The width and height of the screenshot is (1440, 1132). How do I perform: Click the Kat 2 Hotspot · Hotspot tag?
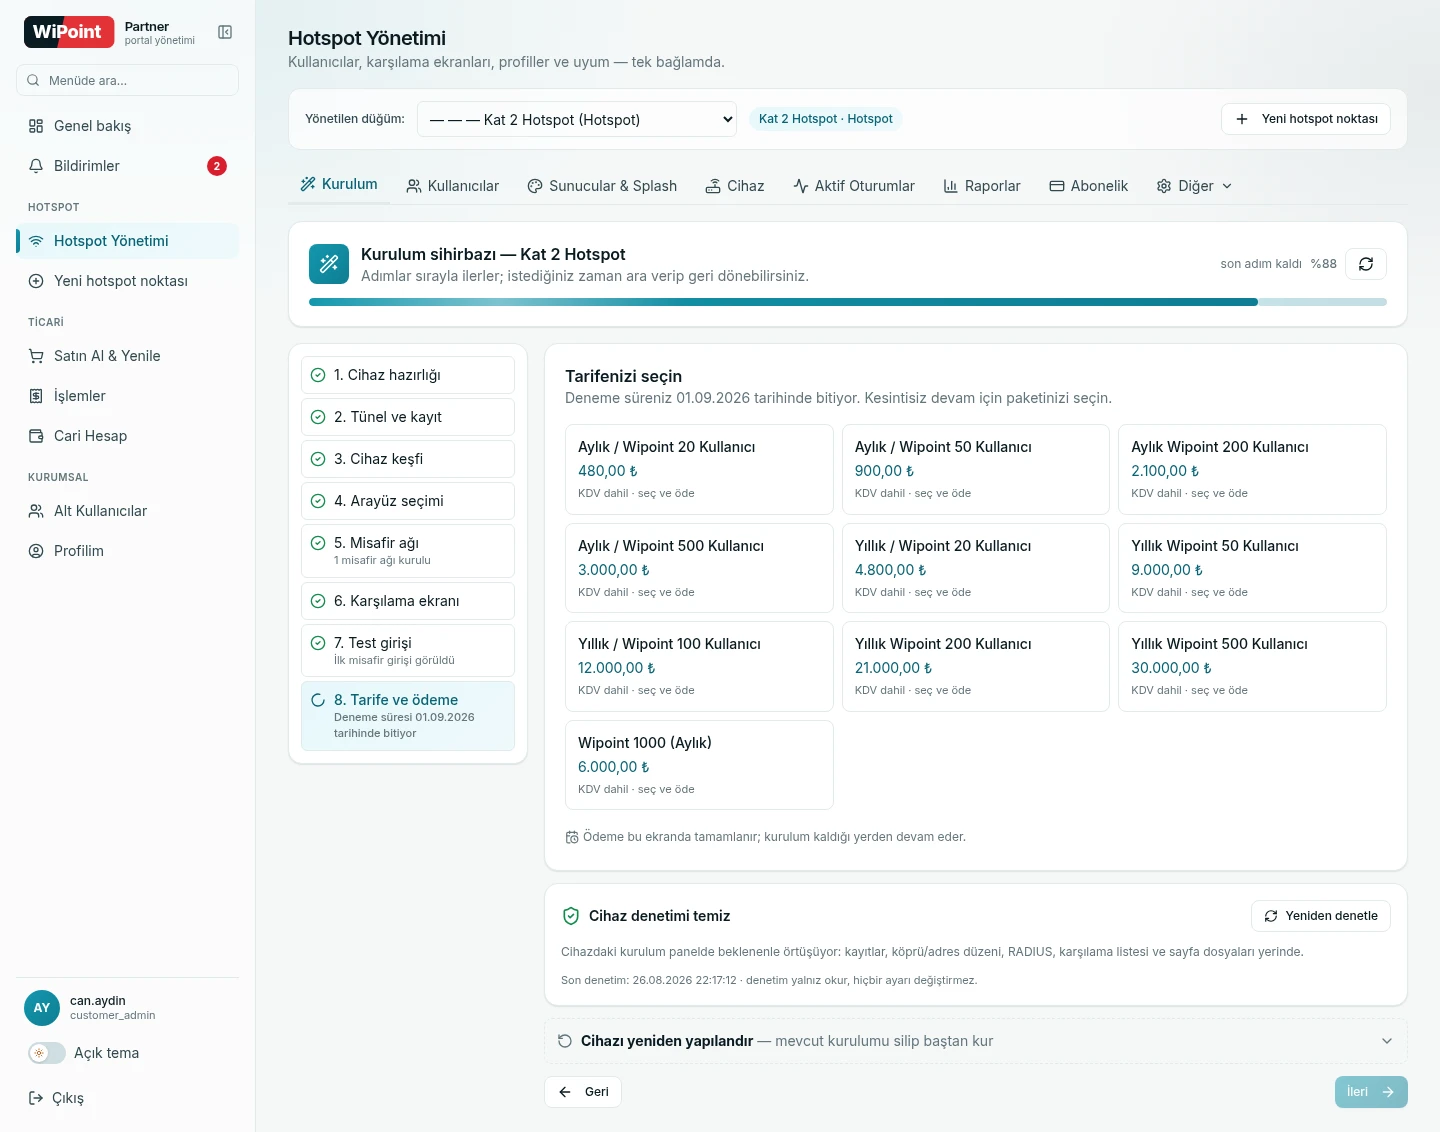coord(825,119)
